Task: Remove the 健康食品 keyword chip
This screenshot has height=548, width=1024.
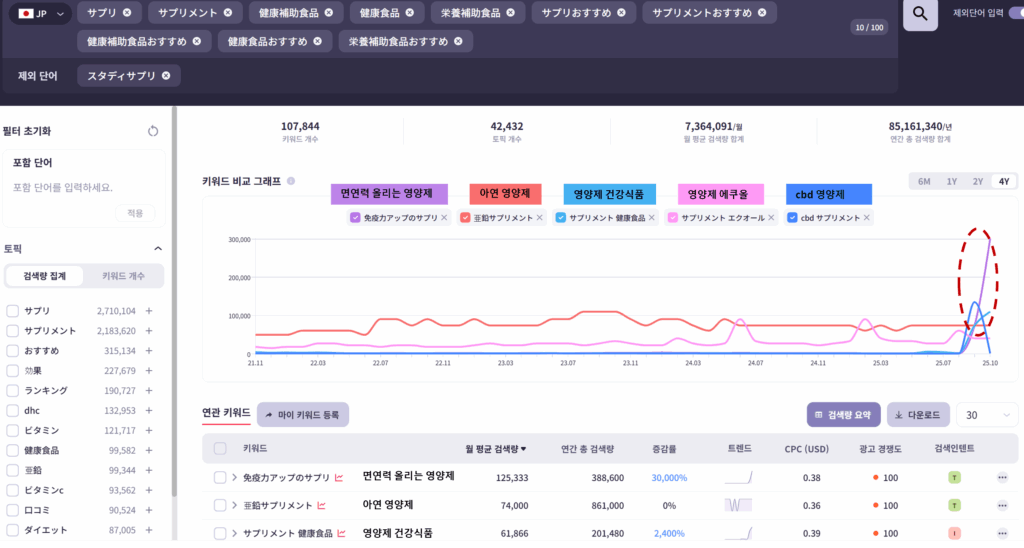Action: [409, 12]
